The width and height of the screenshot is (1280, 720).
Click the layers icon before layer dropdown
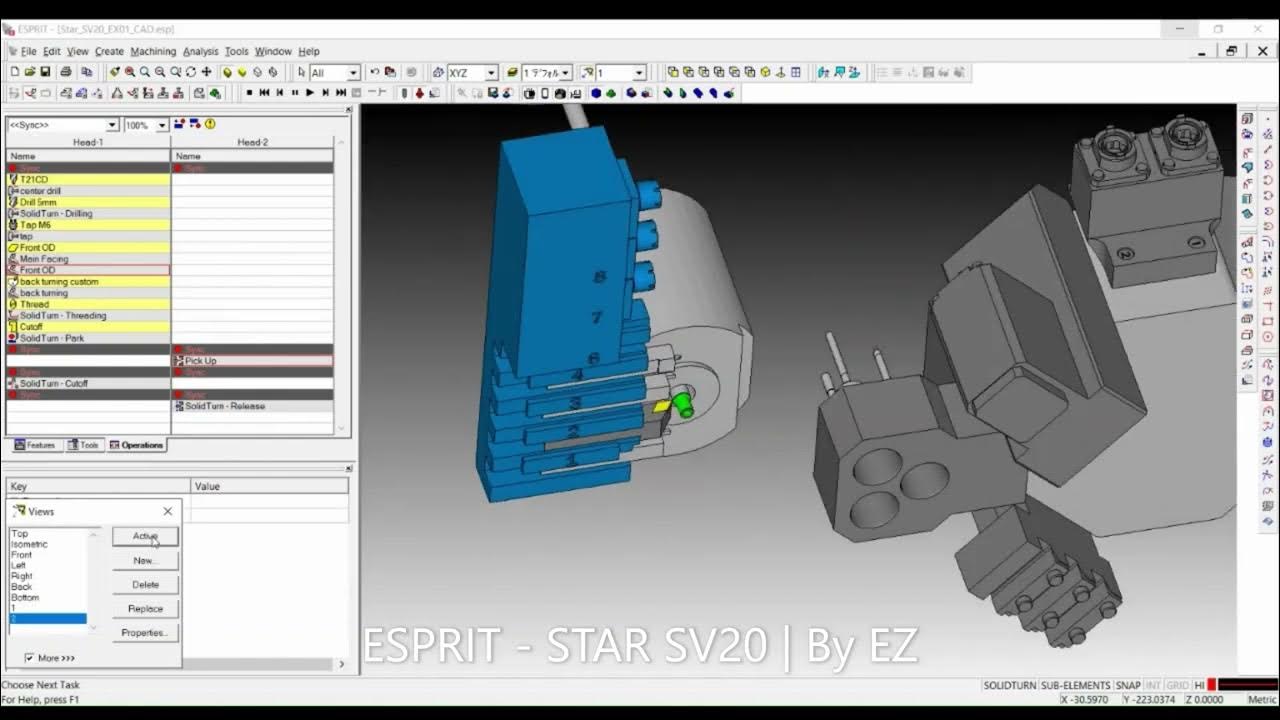click(513, 72)
